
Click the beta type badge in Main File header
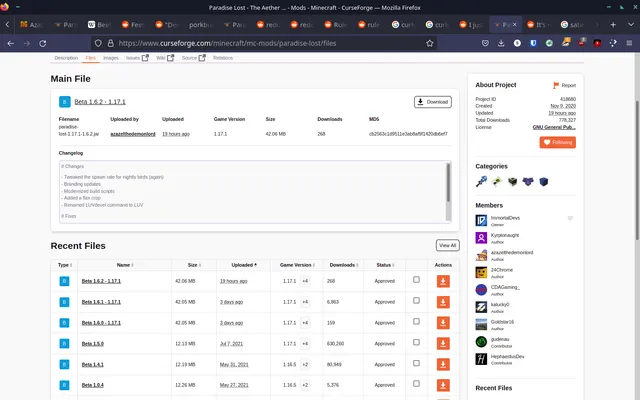coord(64,102)
